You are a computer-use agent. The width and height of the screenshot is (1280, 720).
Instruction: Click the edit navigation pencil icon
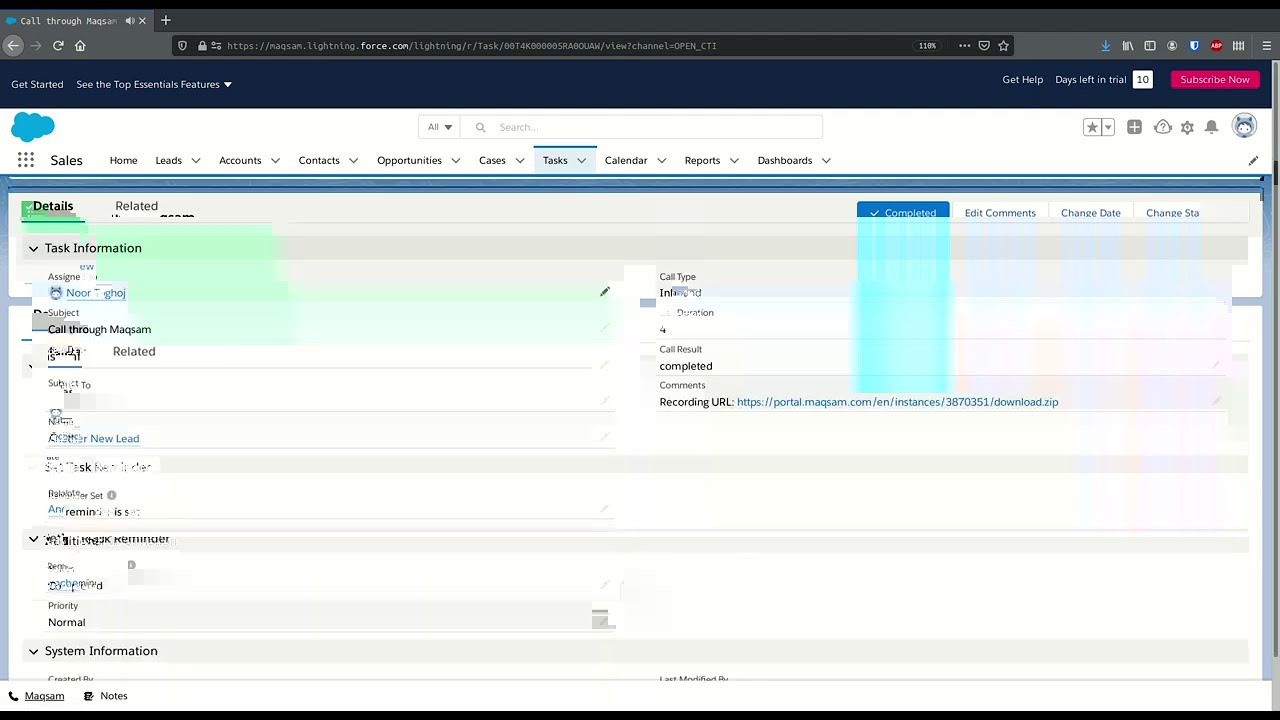pos(1253,160)
